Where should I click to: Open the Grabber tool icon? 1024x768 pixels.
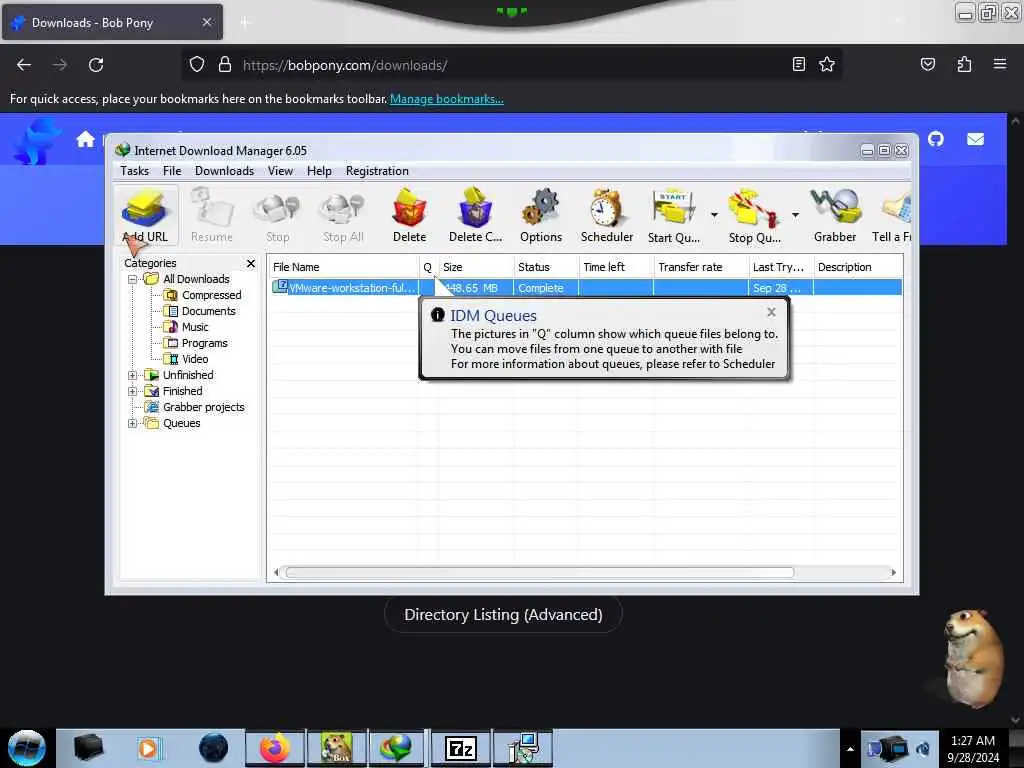[x=835, y=215]
